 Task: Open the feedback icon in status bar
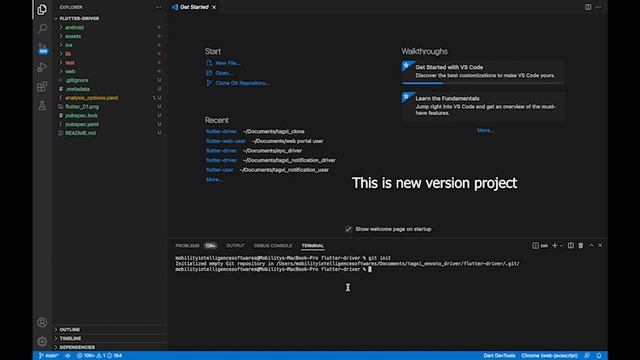(587, 356)
